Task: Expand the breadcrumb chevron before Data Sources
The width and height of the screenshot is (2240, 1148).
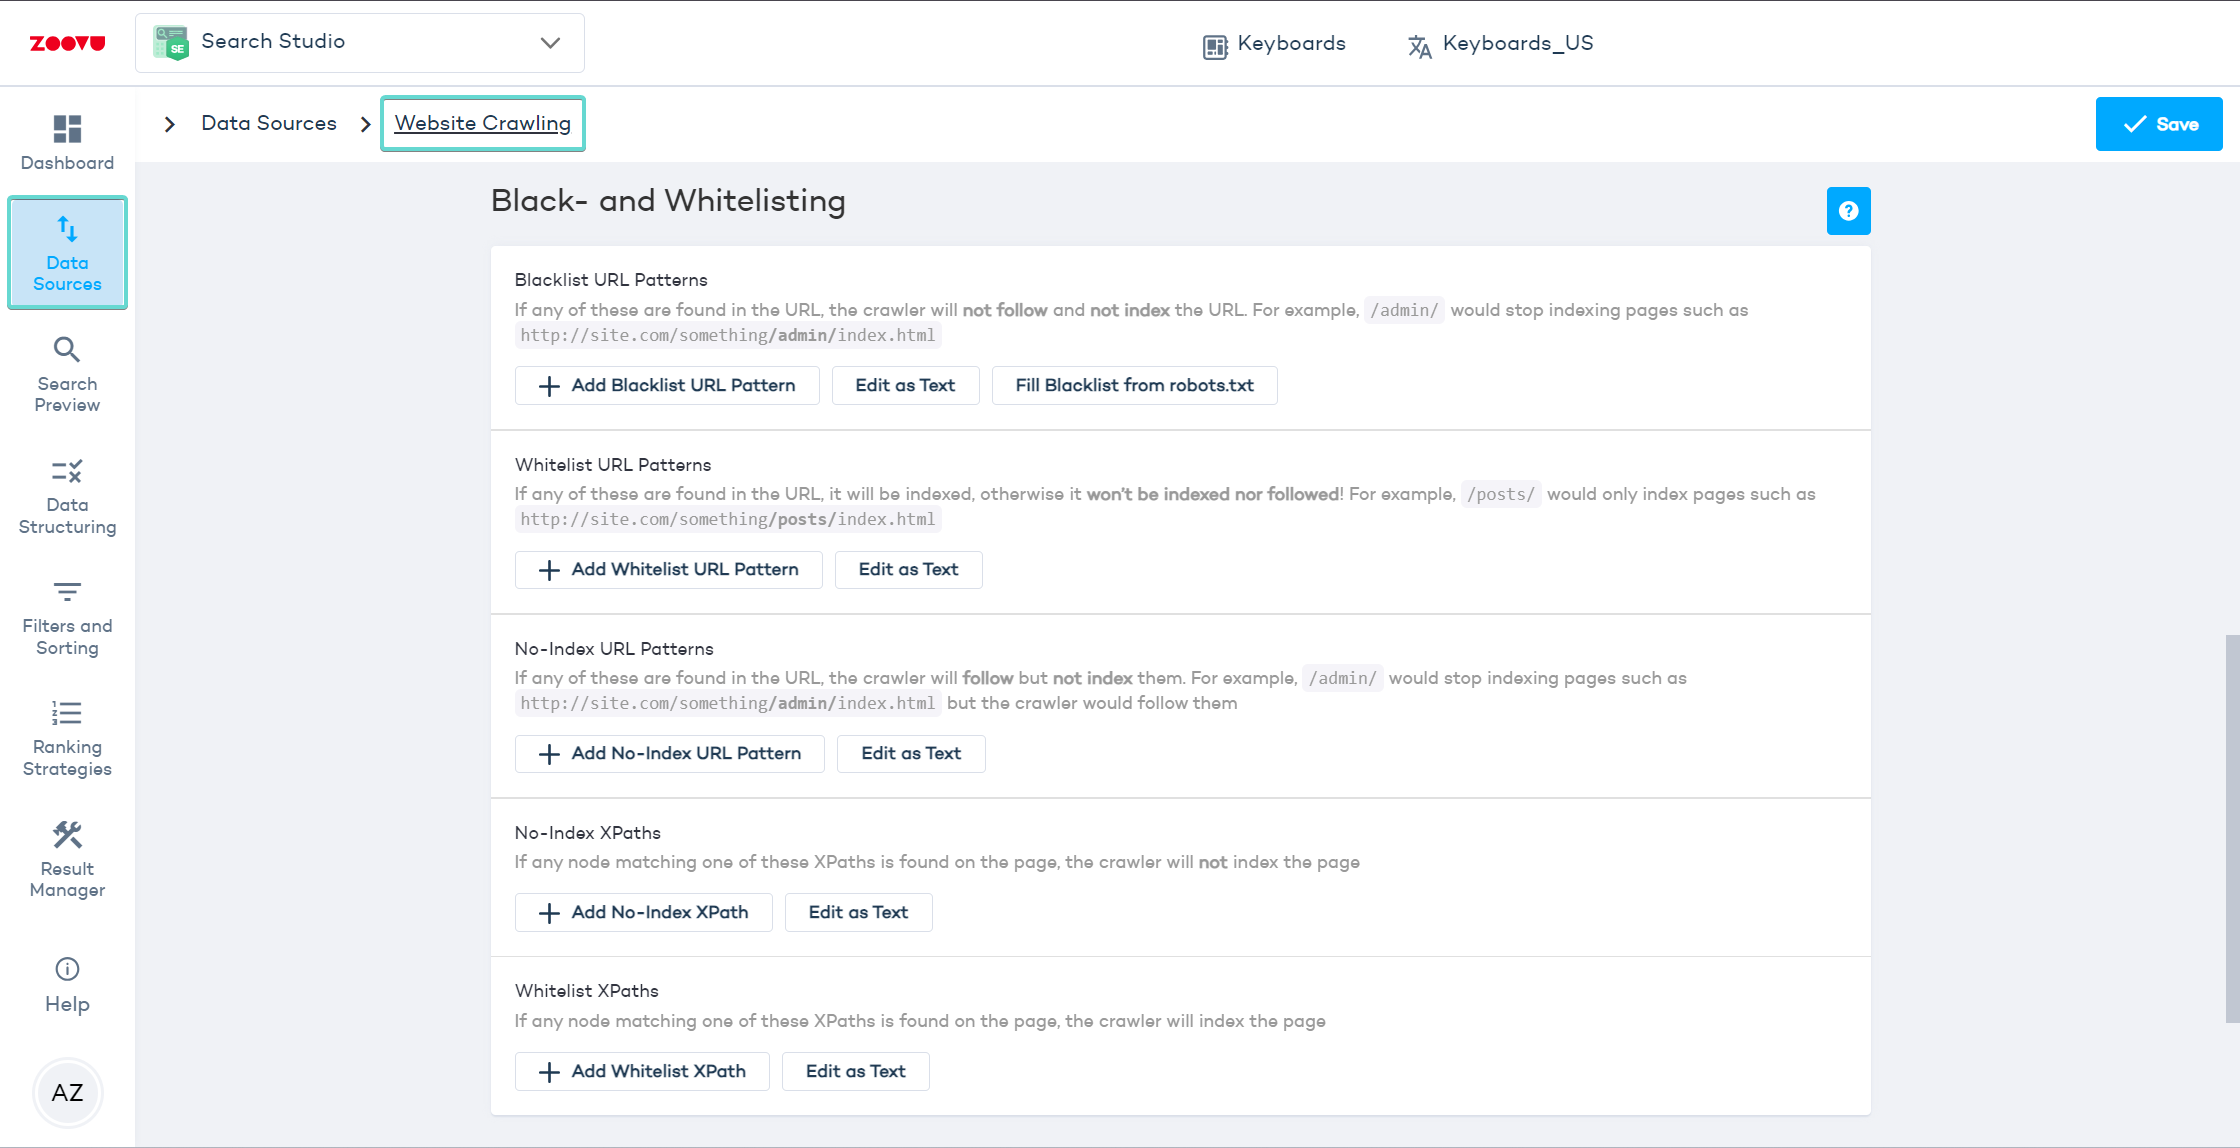Action: [170, 124]
